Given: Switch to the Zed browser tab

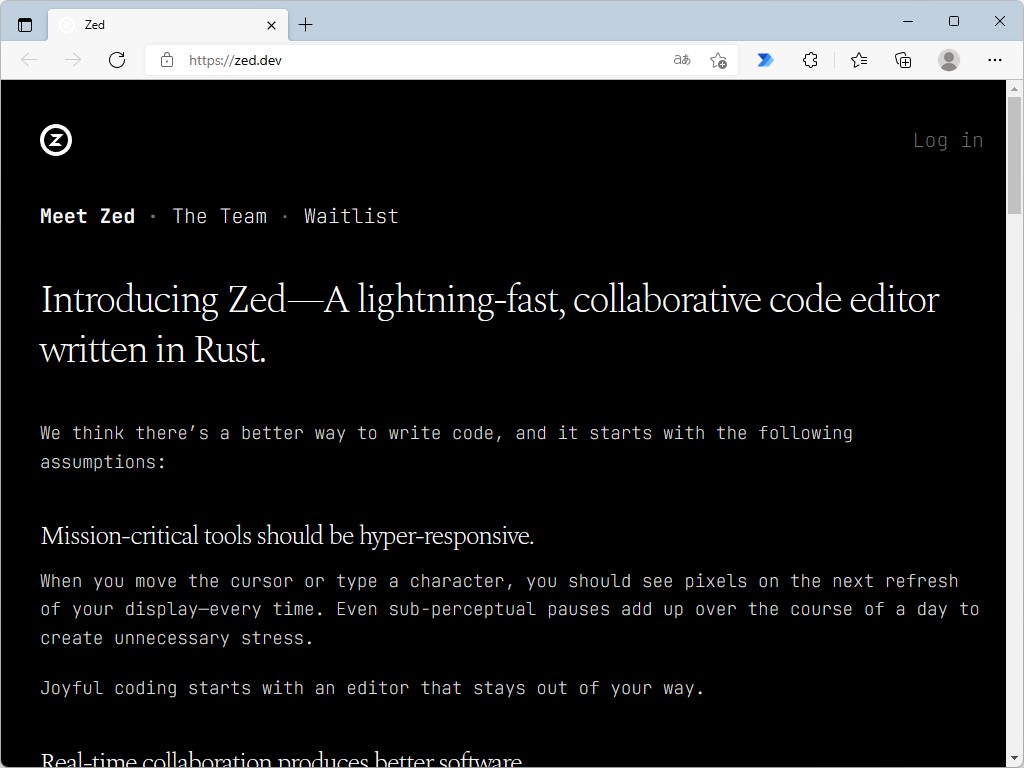Looking at the screenshot, I should click(160, 24).
